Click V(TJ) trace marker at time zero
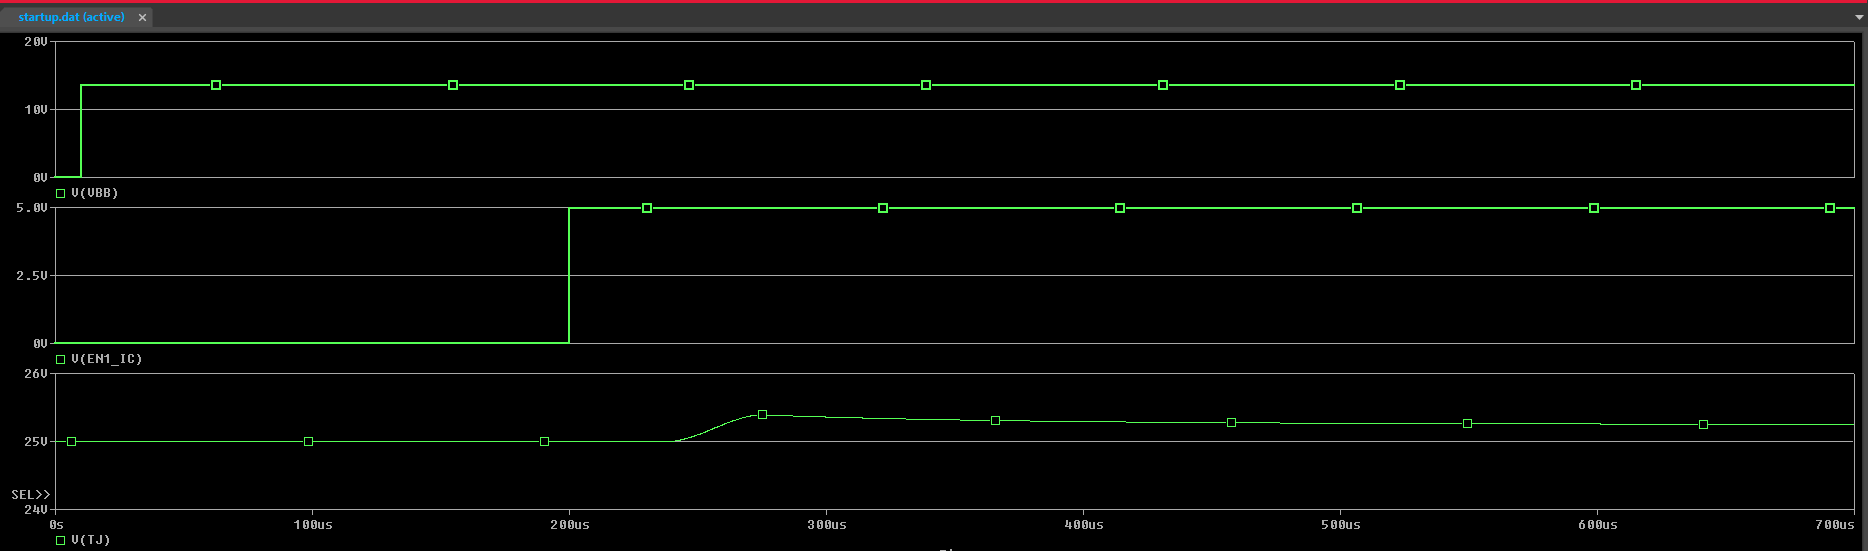Screen dimensions: 1868x551 pyautogui.click(x=71, y=441)
